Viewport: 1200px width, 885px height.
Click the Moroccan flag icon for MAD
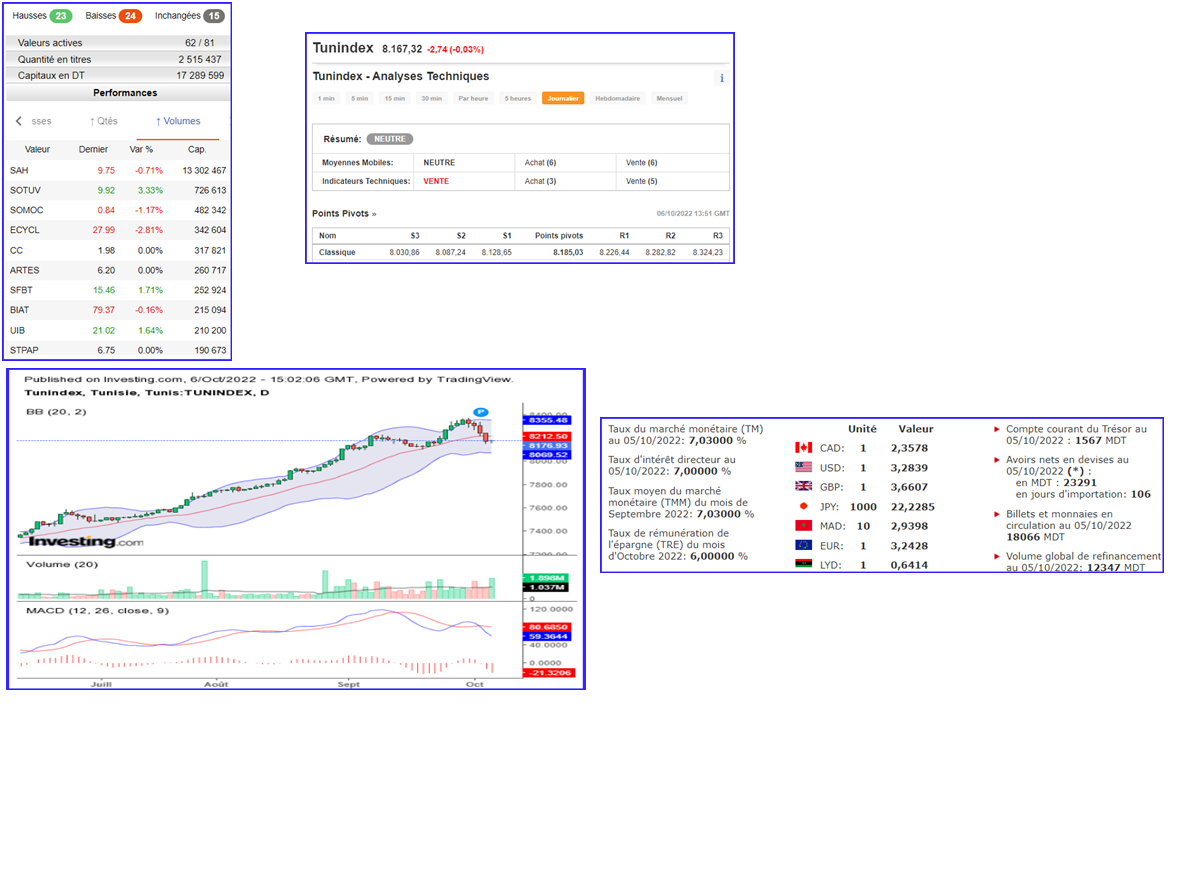point(802,526)
